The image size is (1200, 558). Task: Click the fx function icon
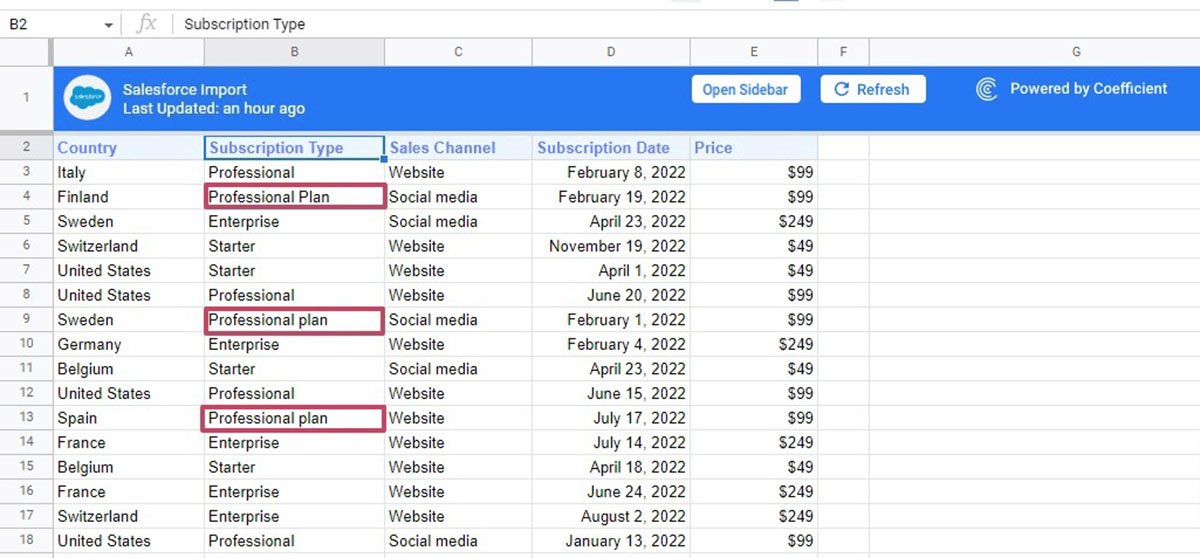click(x=146, y=24)
